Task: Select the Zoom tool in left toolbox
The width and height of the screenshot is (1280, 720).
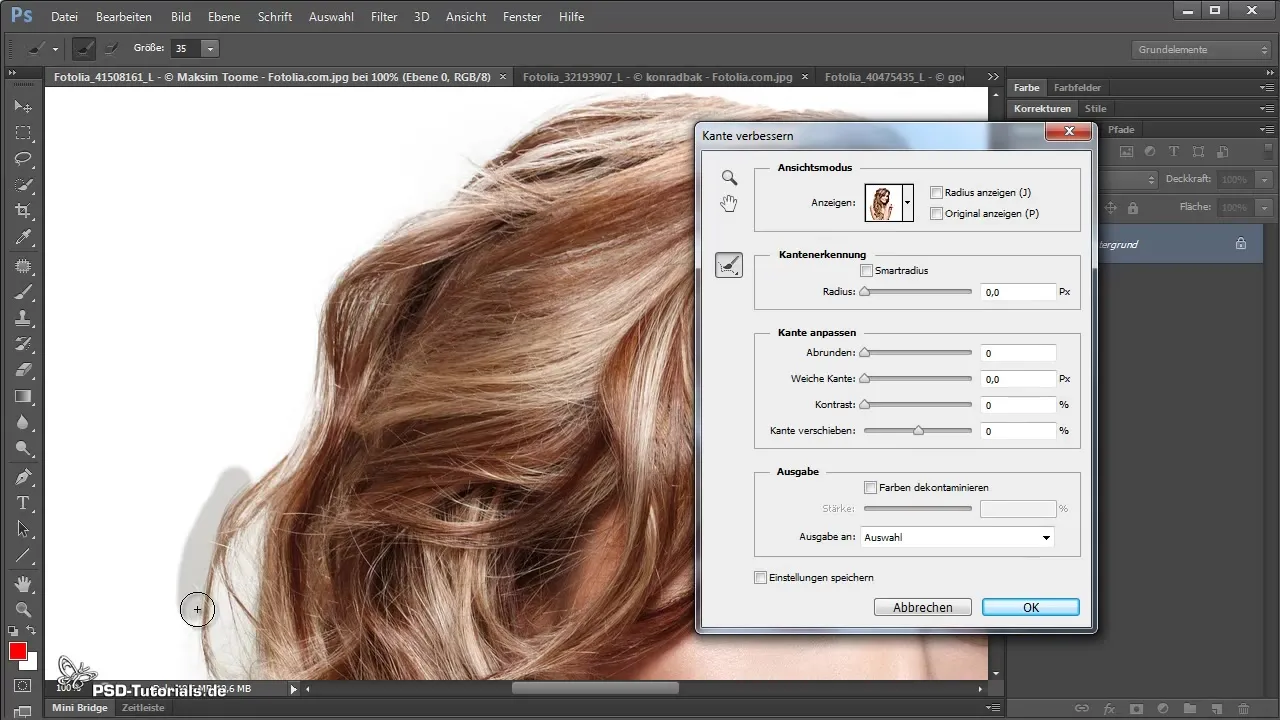Action: tap(23, 609)
